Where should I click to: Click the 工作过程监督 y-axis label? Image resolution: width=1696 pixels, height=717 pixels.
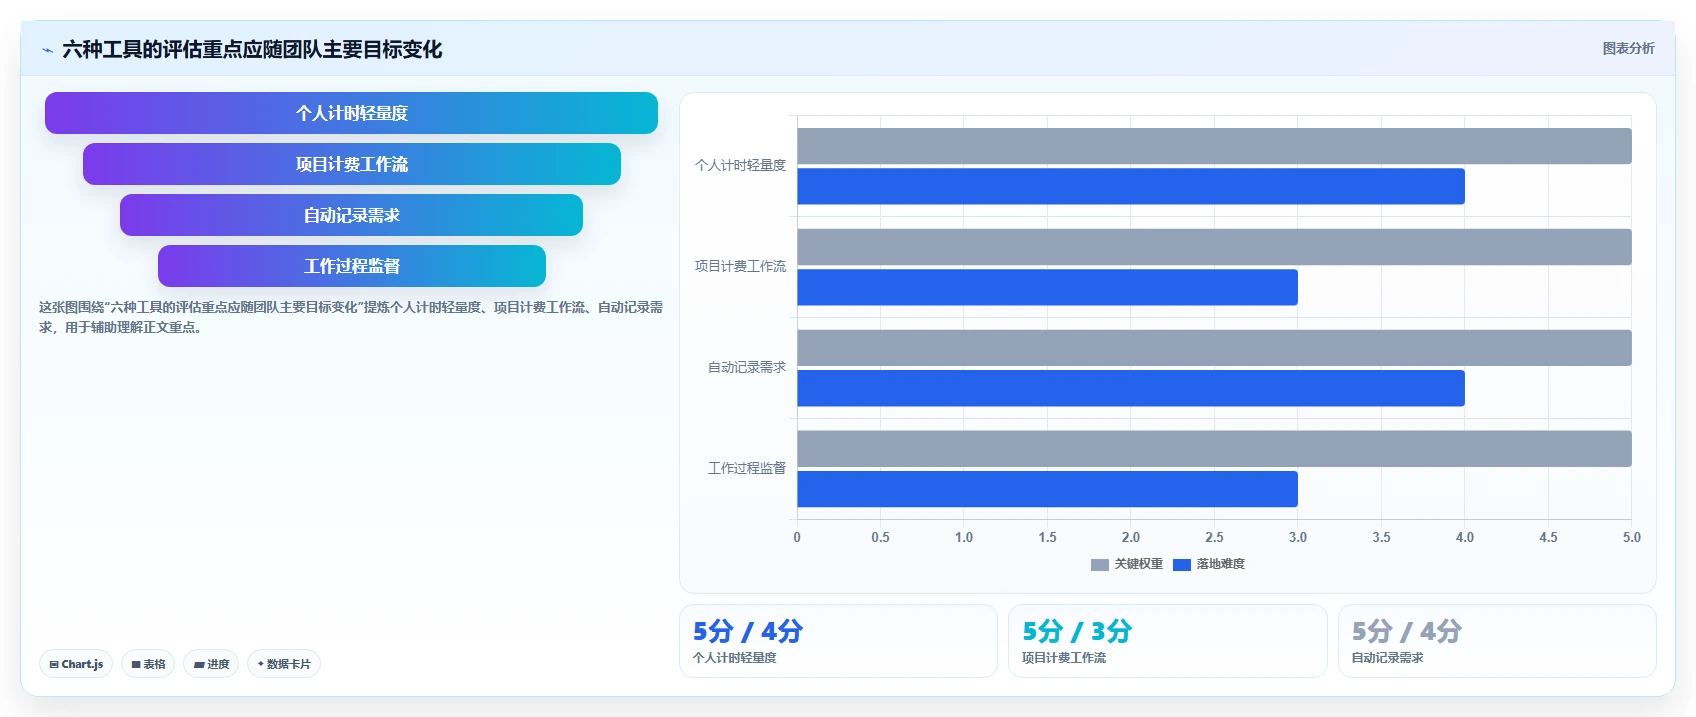[747, 468]
